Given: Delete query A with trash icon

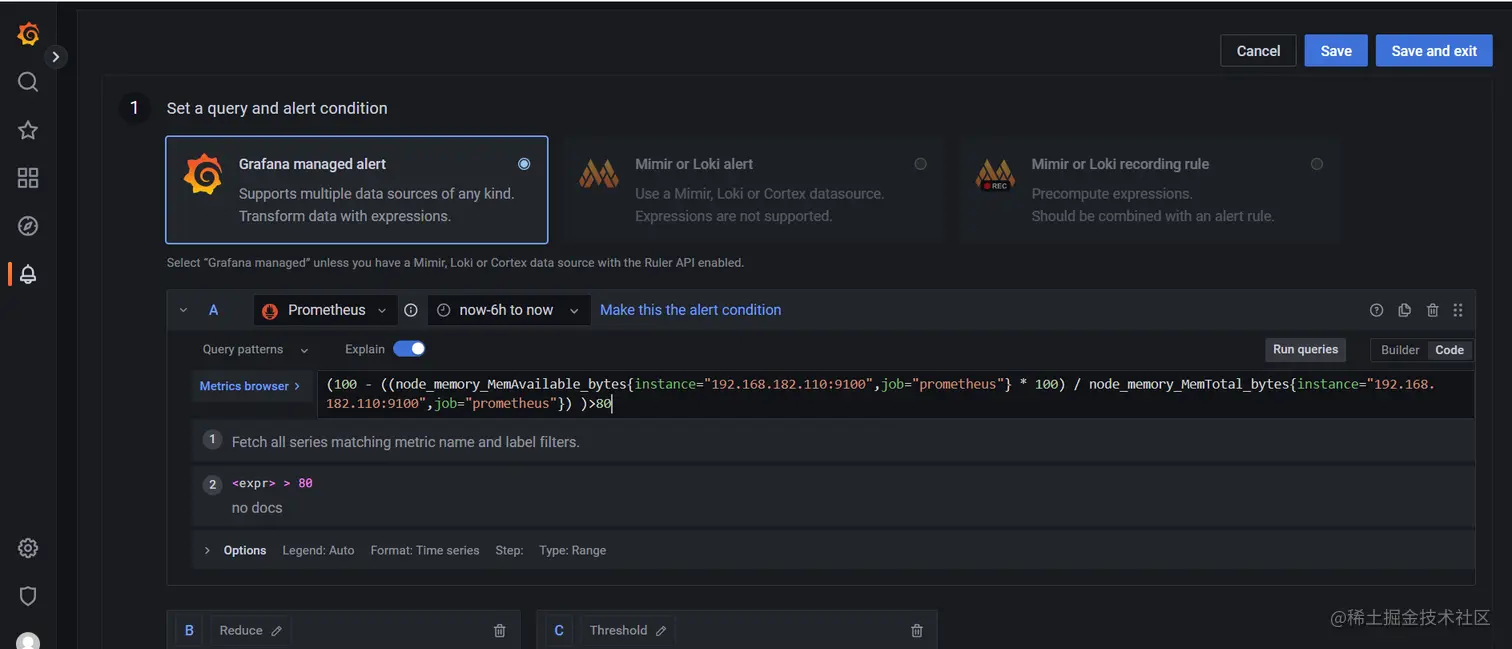Looking at the screenshot, I should tap(1432, 310).
